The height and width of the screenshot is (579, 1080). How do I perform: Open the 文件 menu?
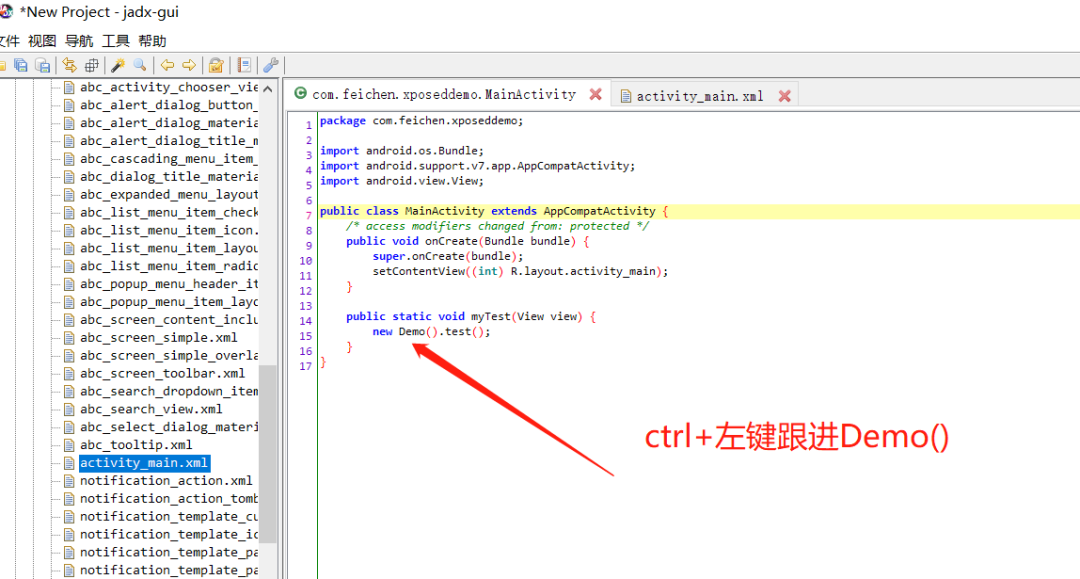point(9,41)
